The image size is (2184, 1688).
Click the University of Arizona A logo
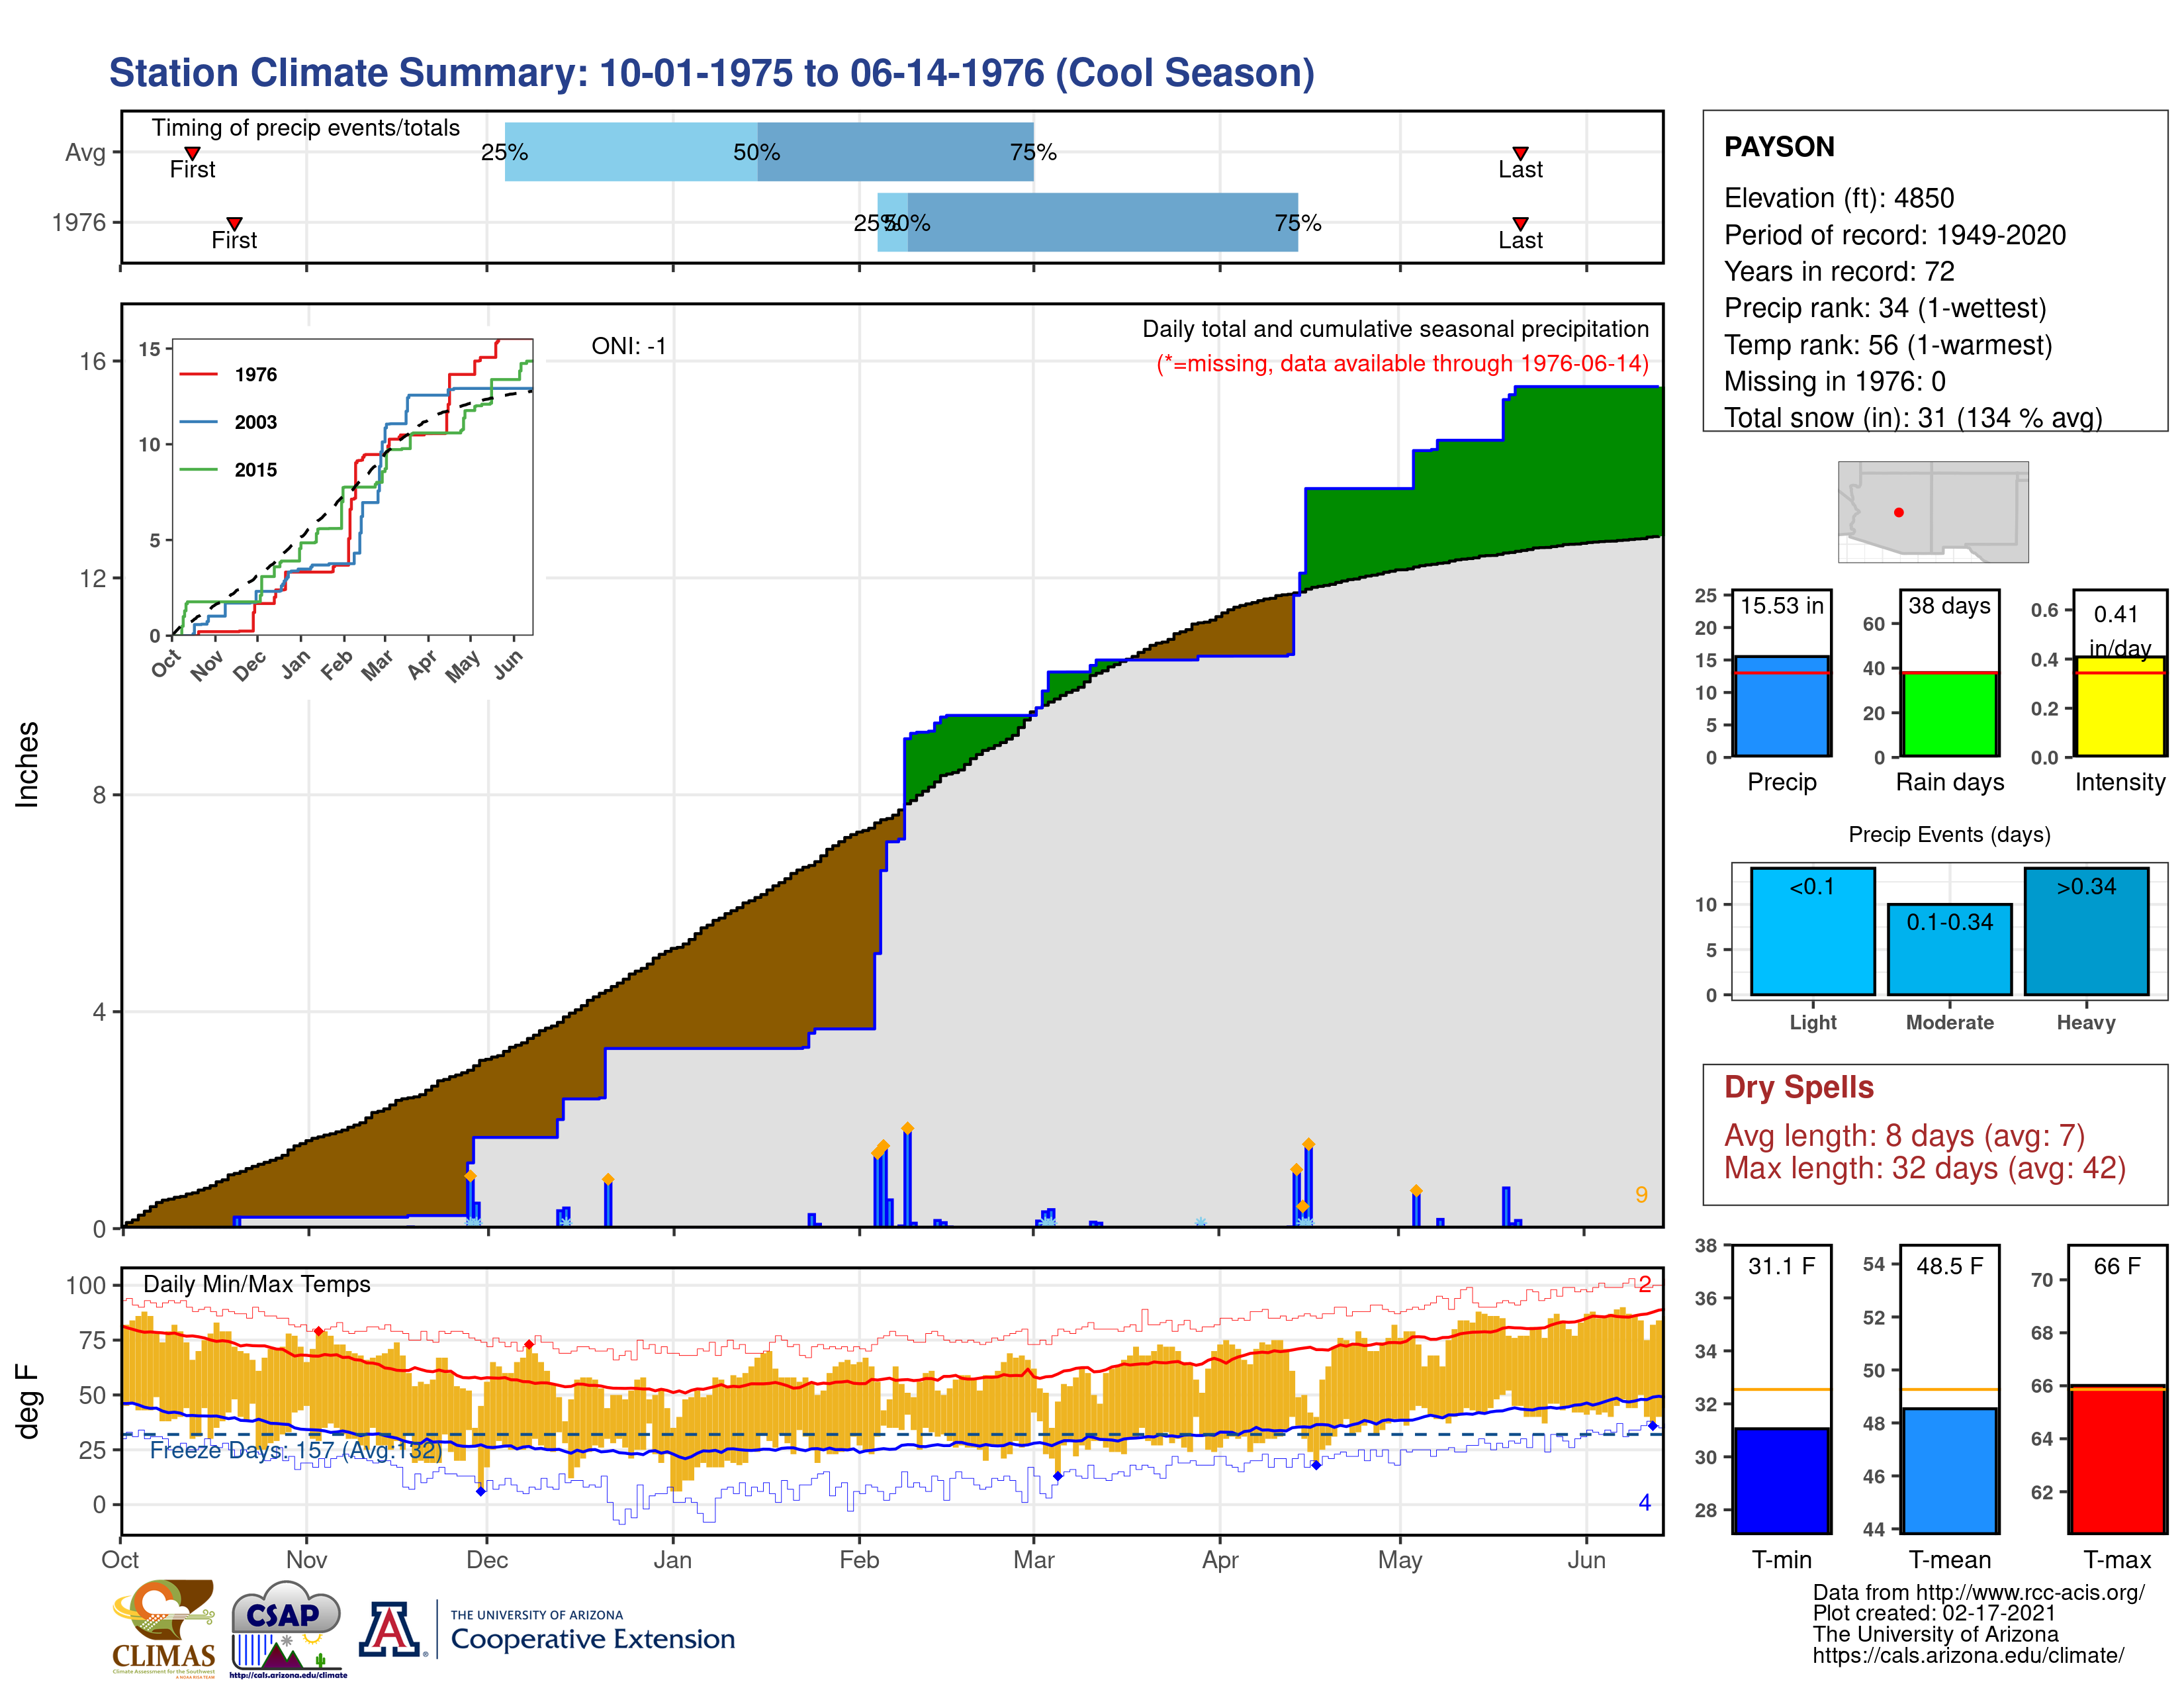(389, 1629)
